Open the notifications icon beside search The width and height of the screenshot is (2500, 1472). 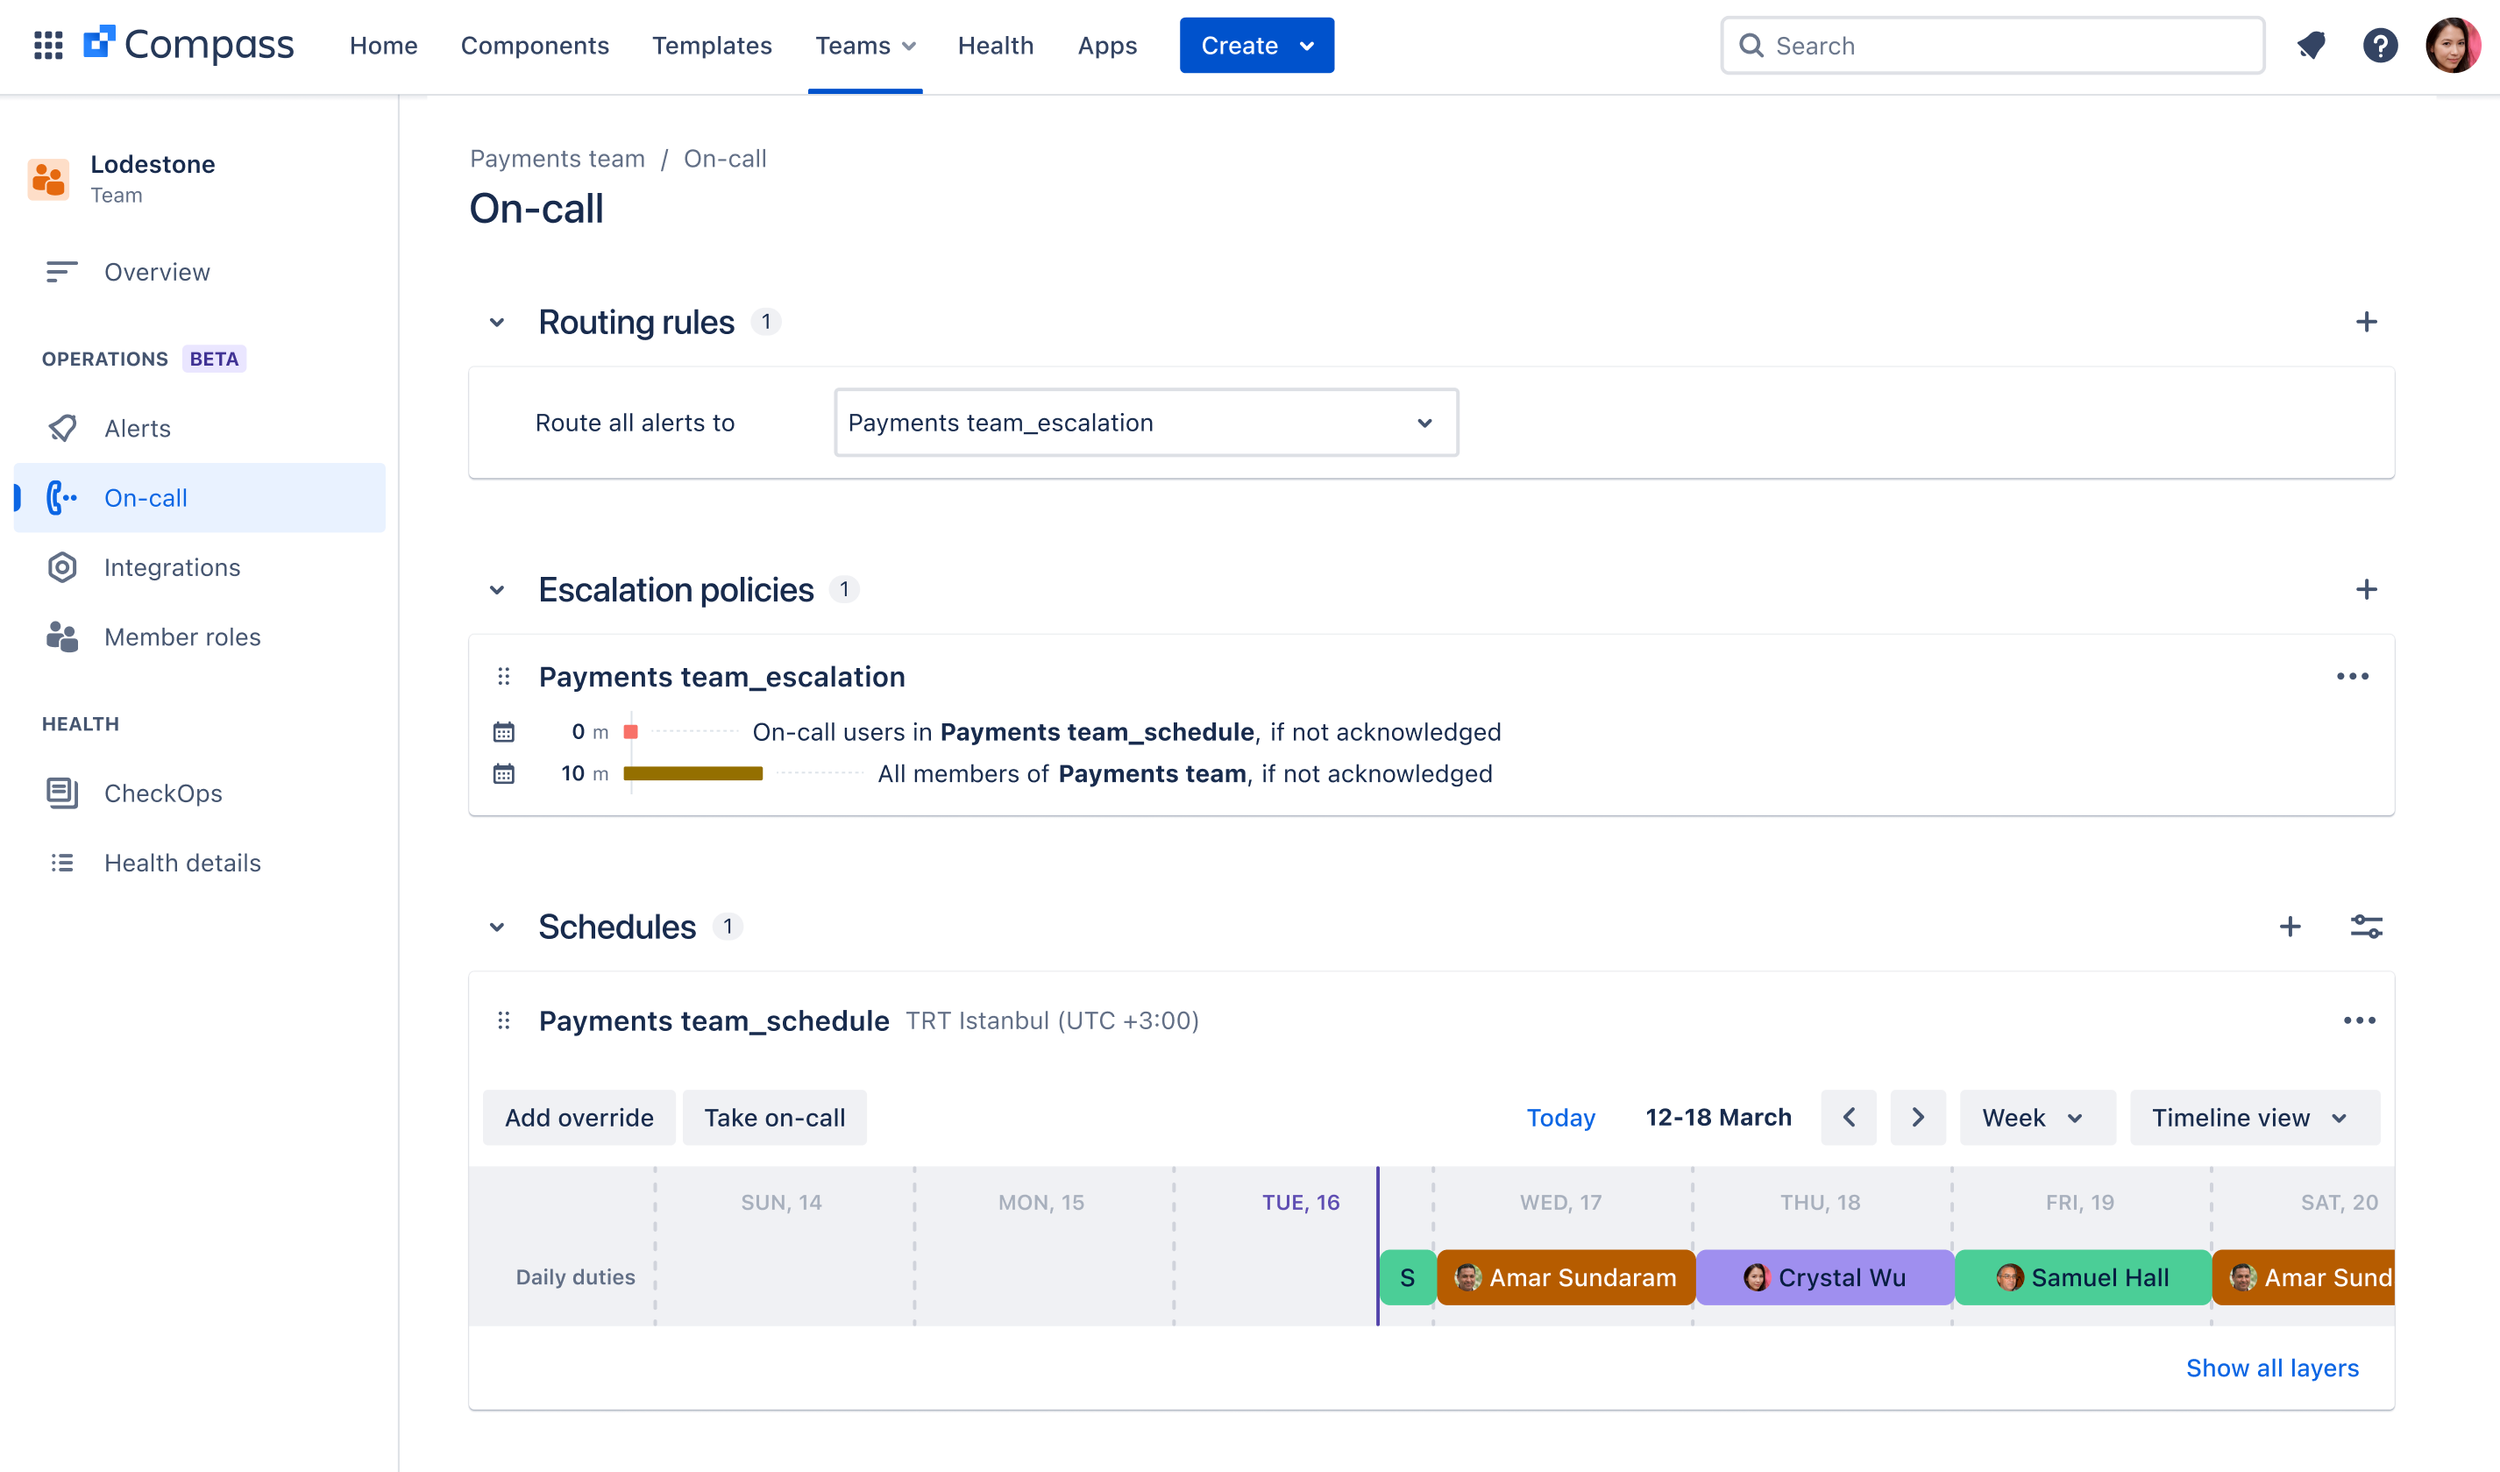point(2311,45)
